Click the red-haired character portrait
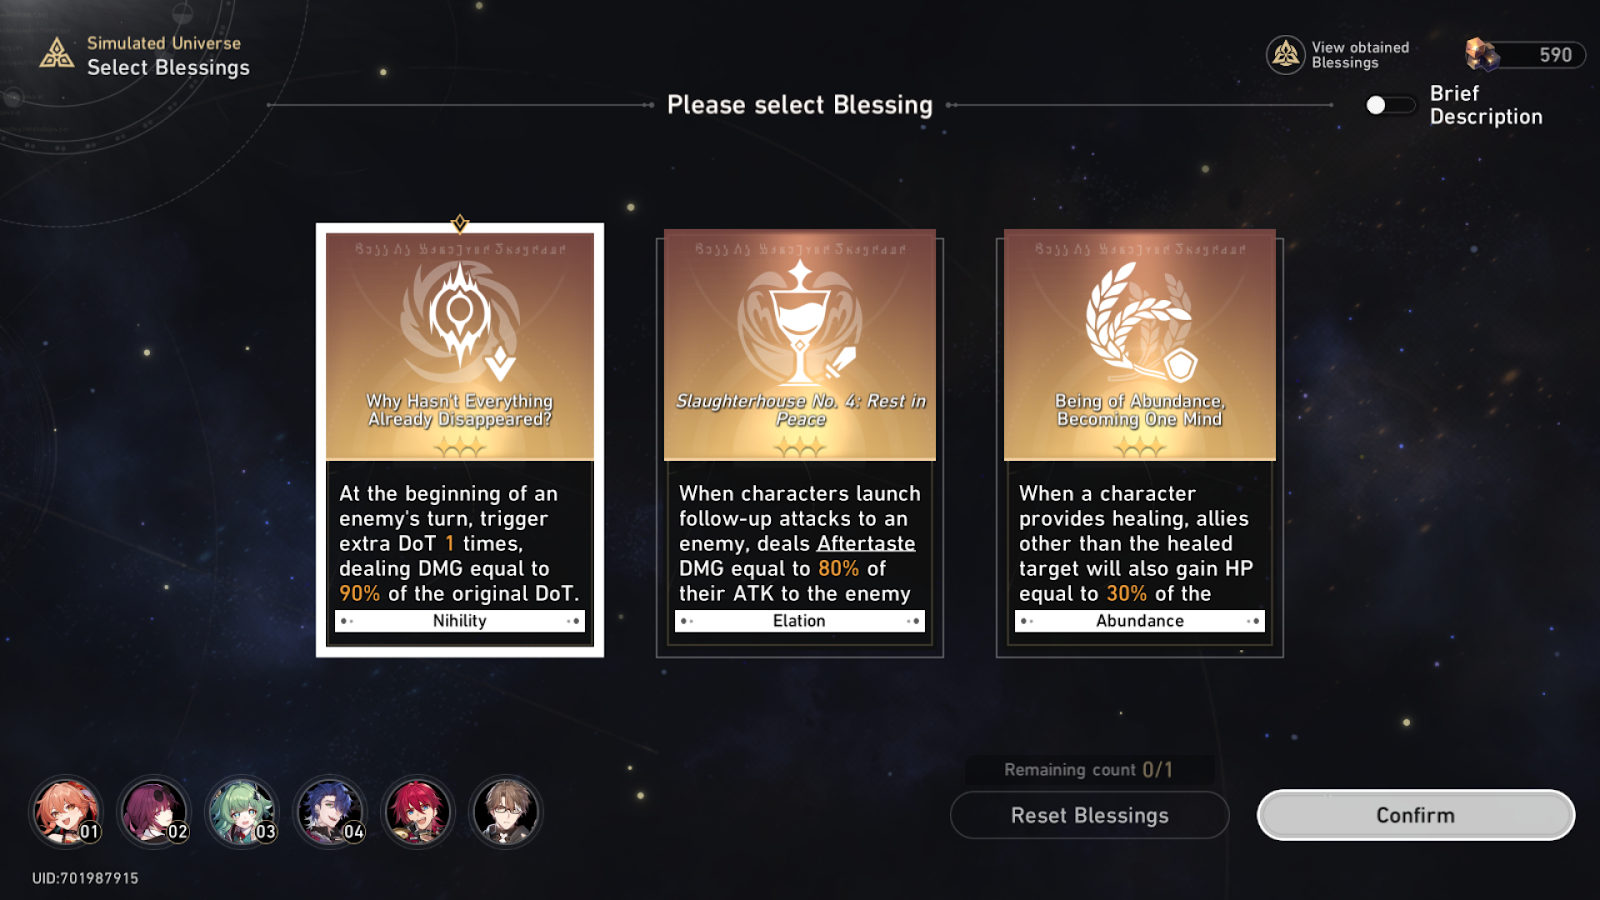 click(x=418, y=811)
